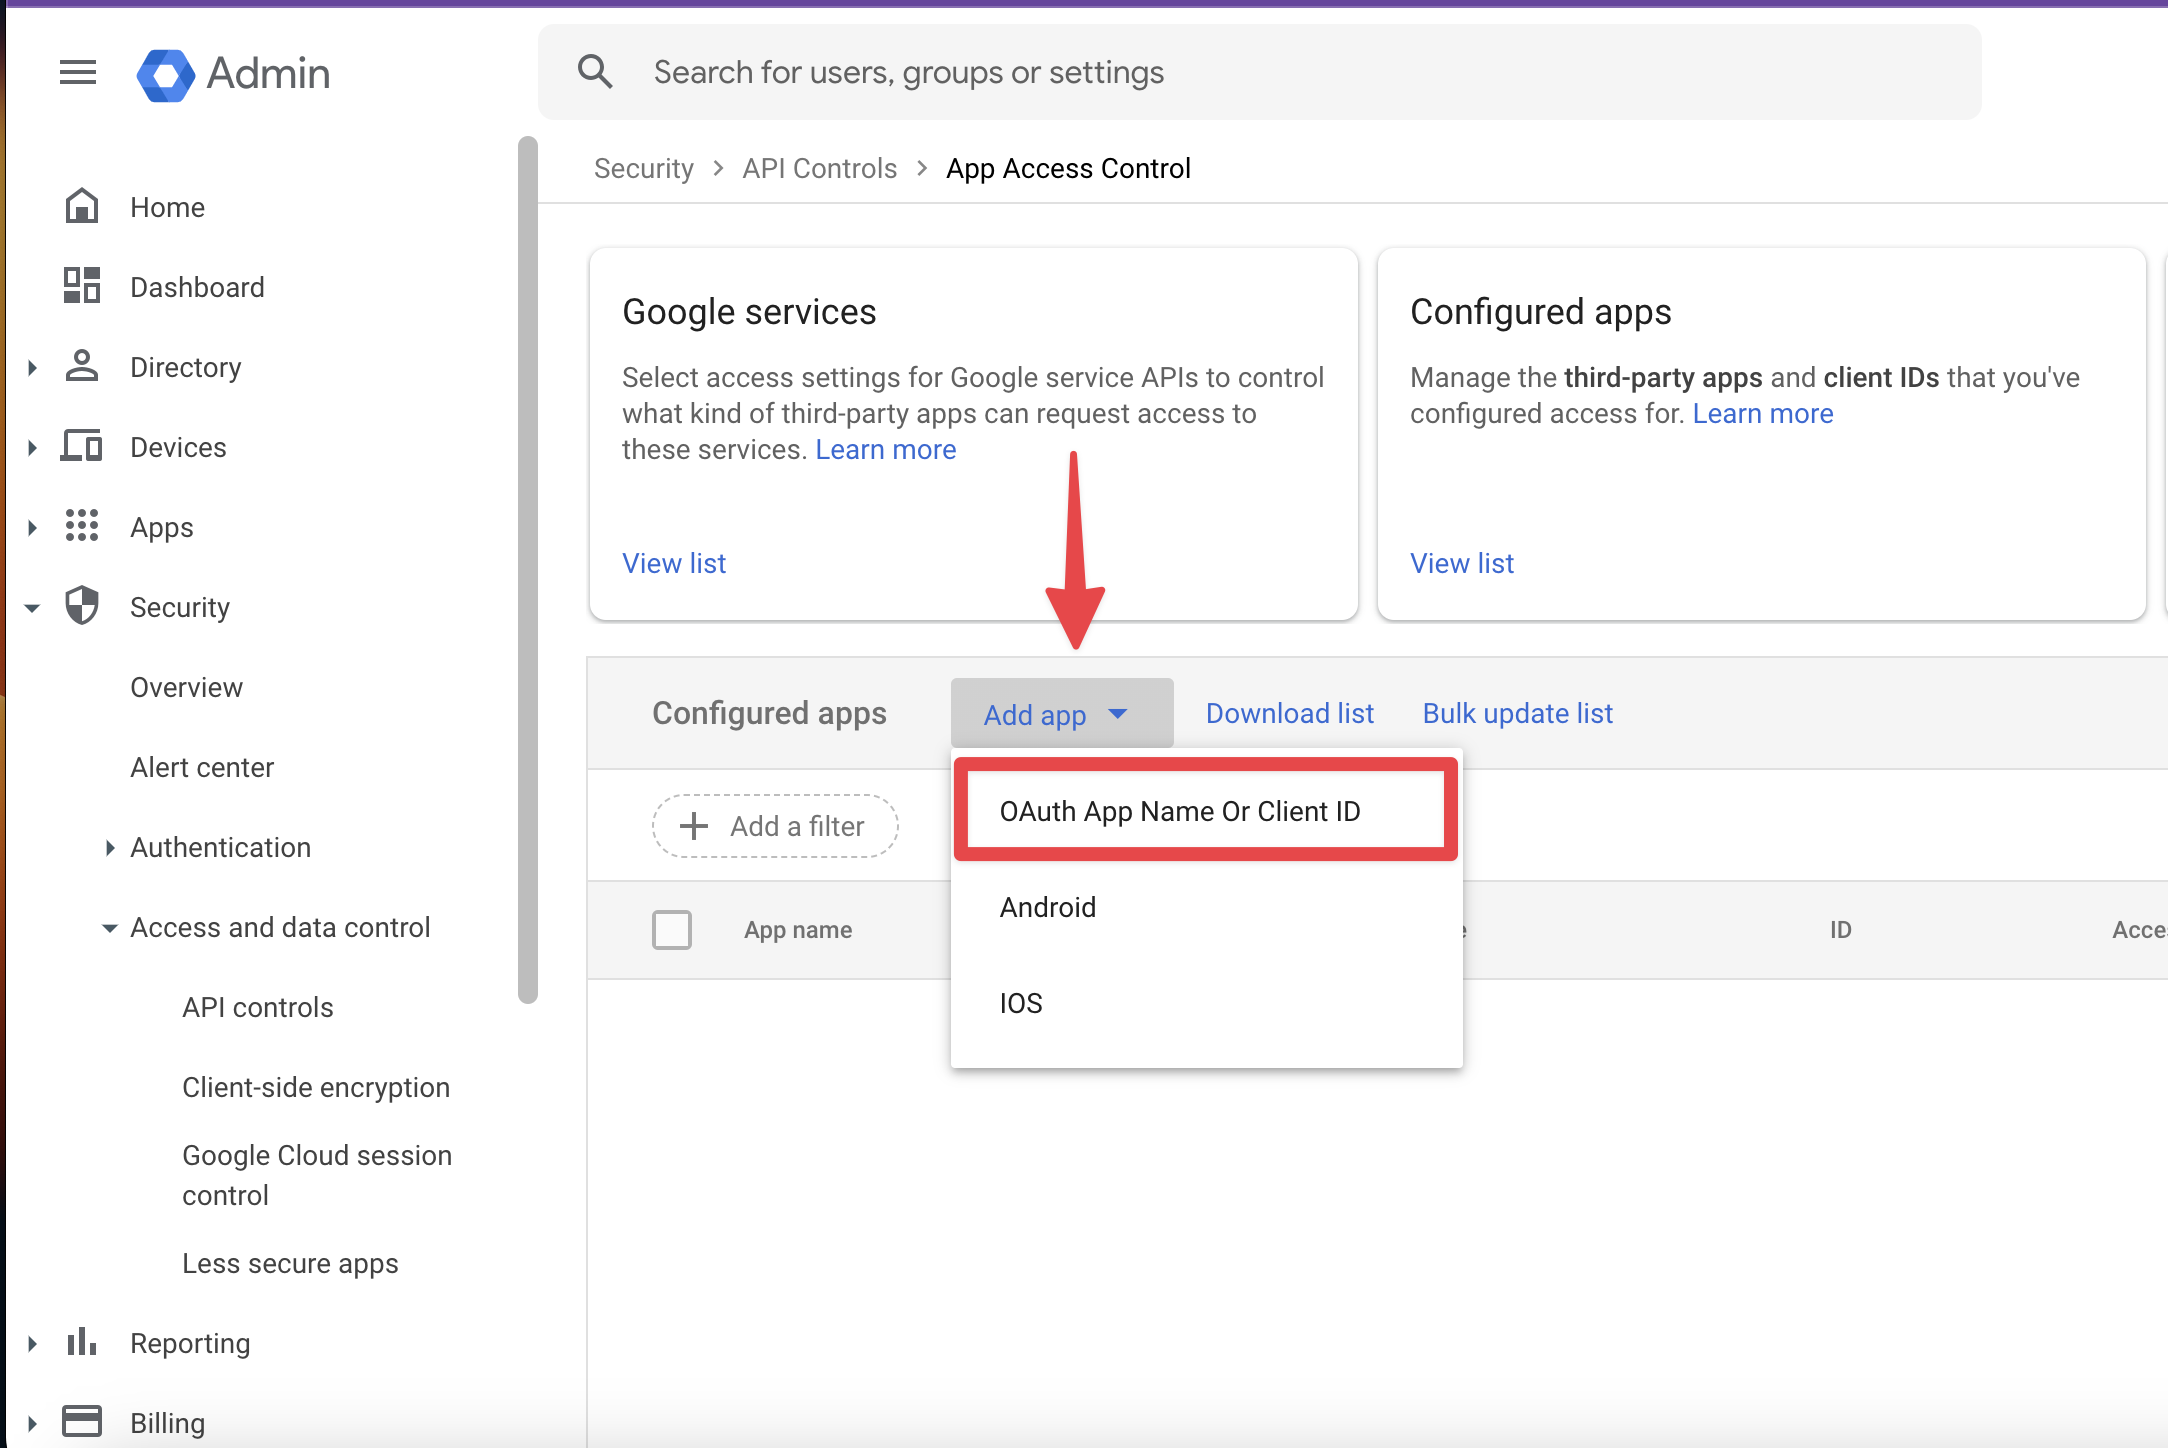Click the Reporting bar chart icon
The image size is (2168, 1448).
tap(82, 1342)
